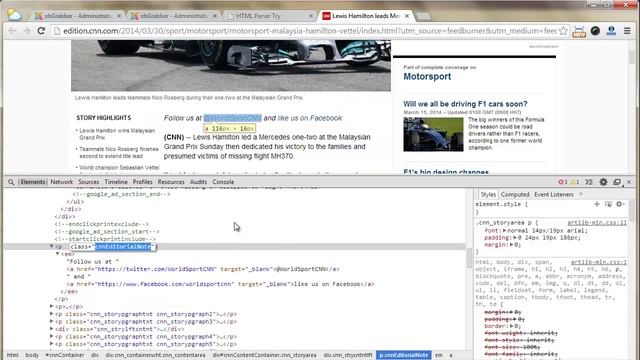Image resolution: width=640 pixels, height=360 pixels.
Task: Close the DevTools panel
Action: coord(629,182)
